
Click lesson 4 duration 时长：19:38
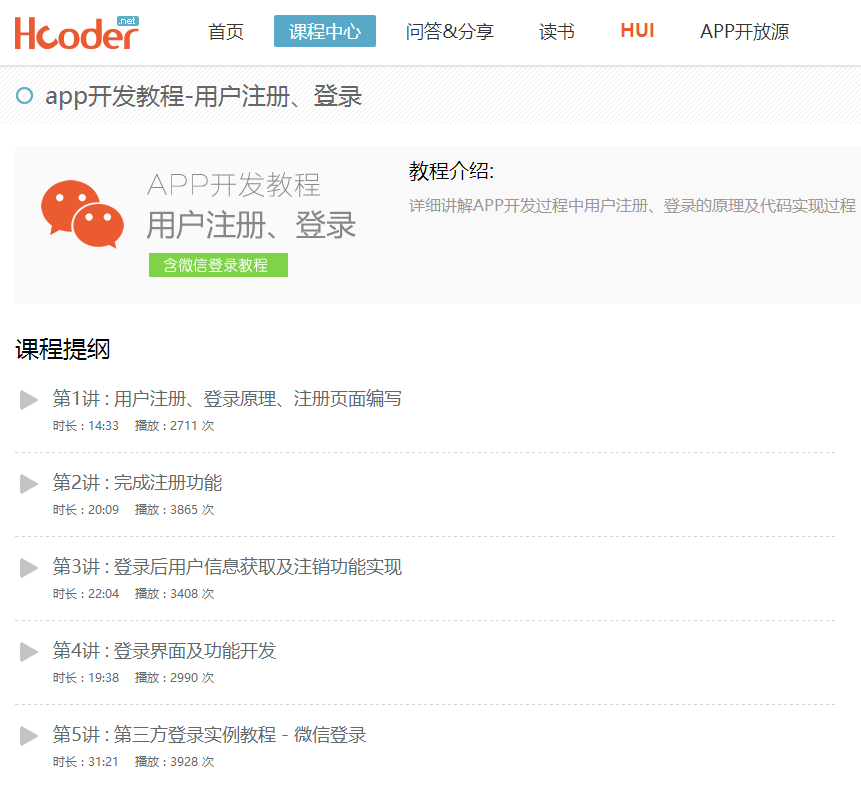(86, 678)
